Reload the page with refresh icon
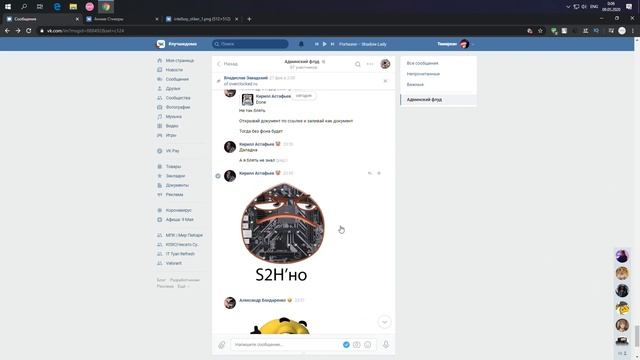The height and width of the screenshot is (360, 640). pos(29,31)
